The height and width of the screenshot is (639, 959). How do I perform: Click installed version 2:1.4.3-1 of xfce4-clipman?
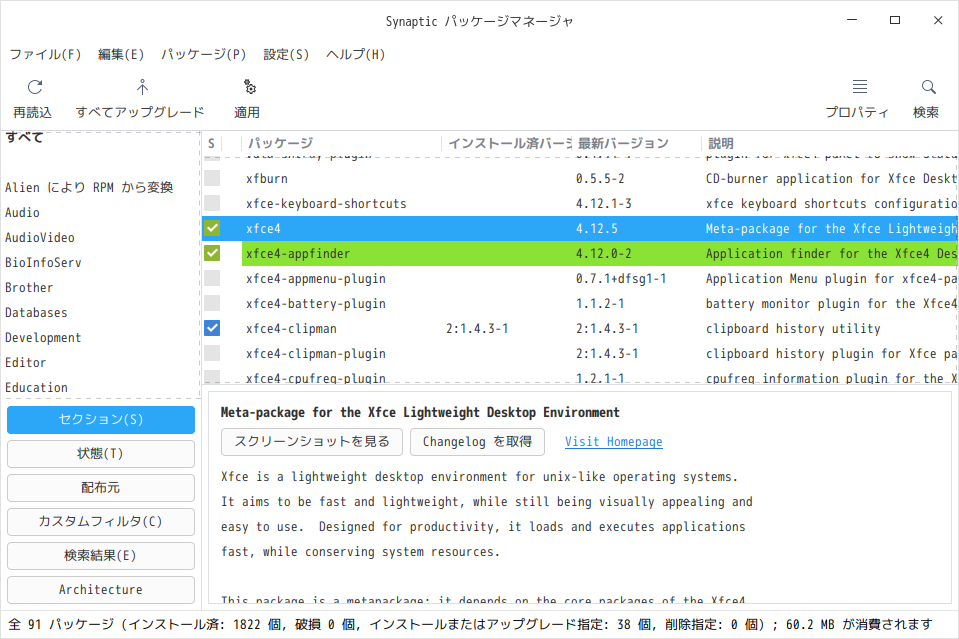(477, 329)
